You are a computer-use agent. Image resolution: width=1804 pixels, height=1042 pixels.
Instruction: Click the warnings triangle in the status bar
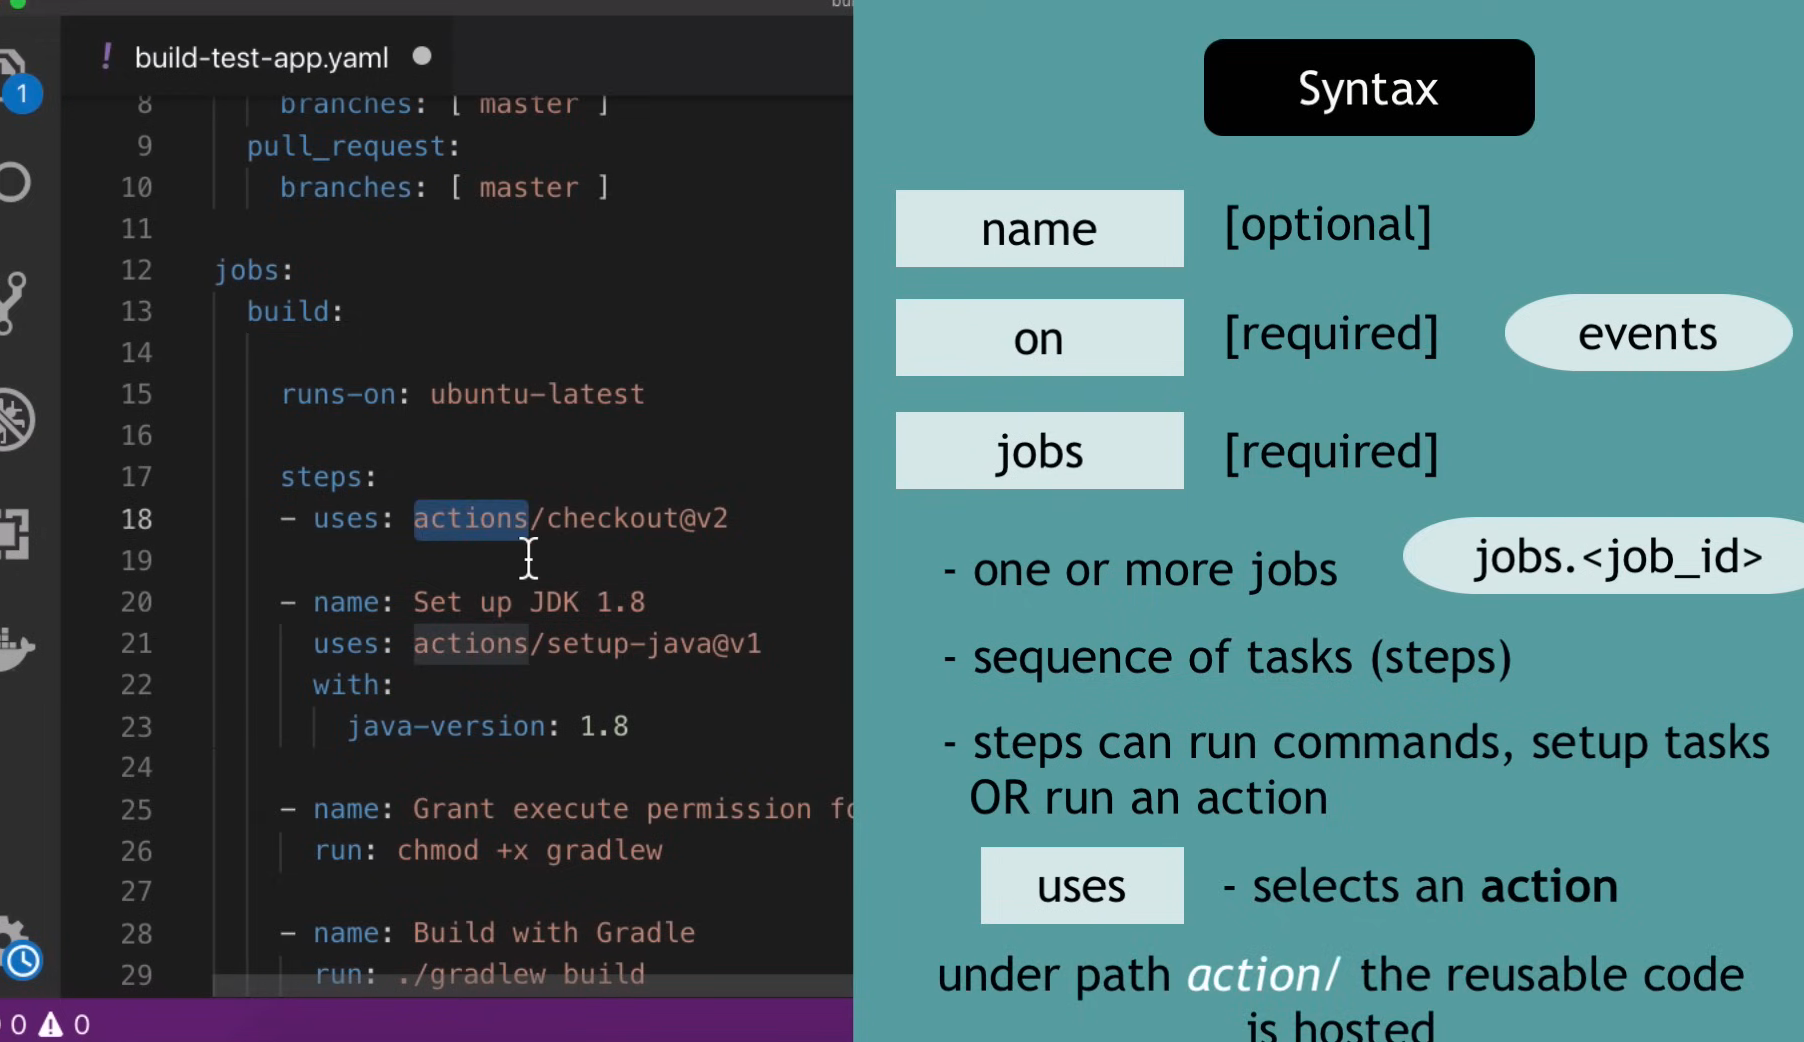tap(50, 1025)
